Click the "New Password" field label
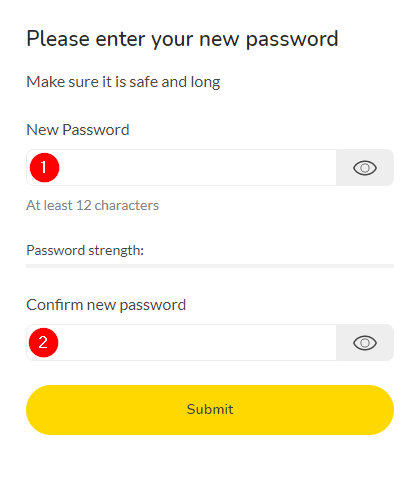 78,130
